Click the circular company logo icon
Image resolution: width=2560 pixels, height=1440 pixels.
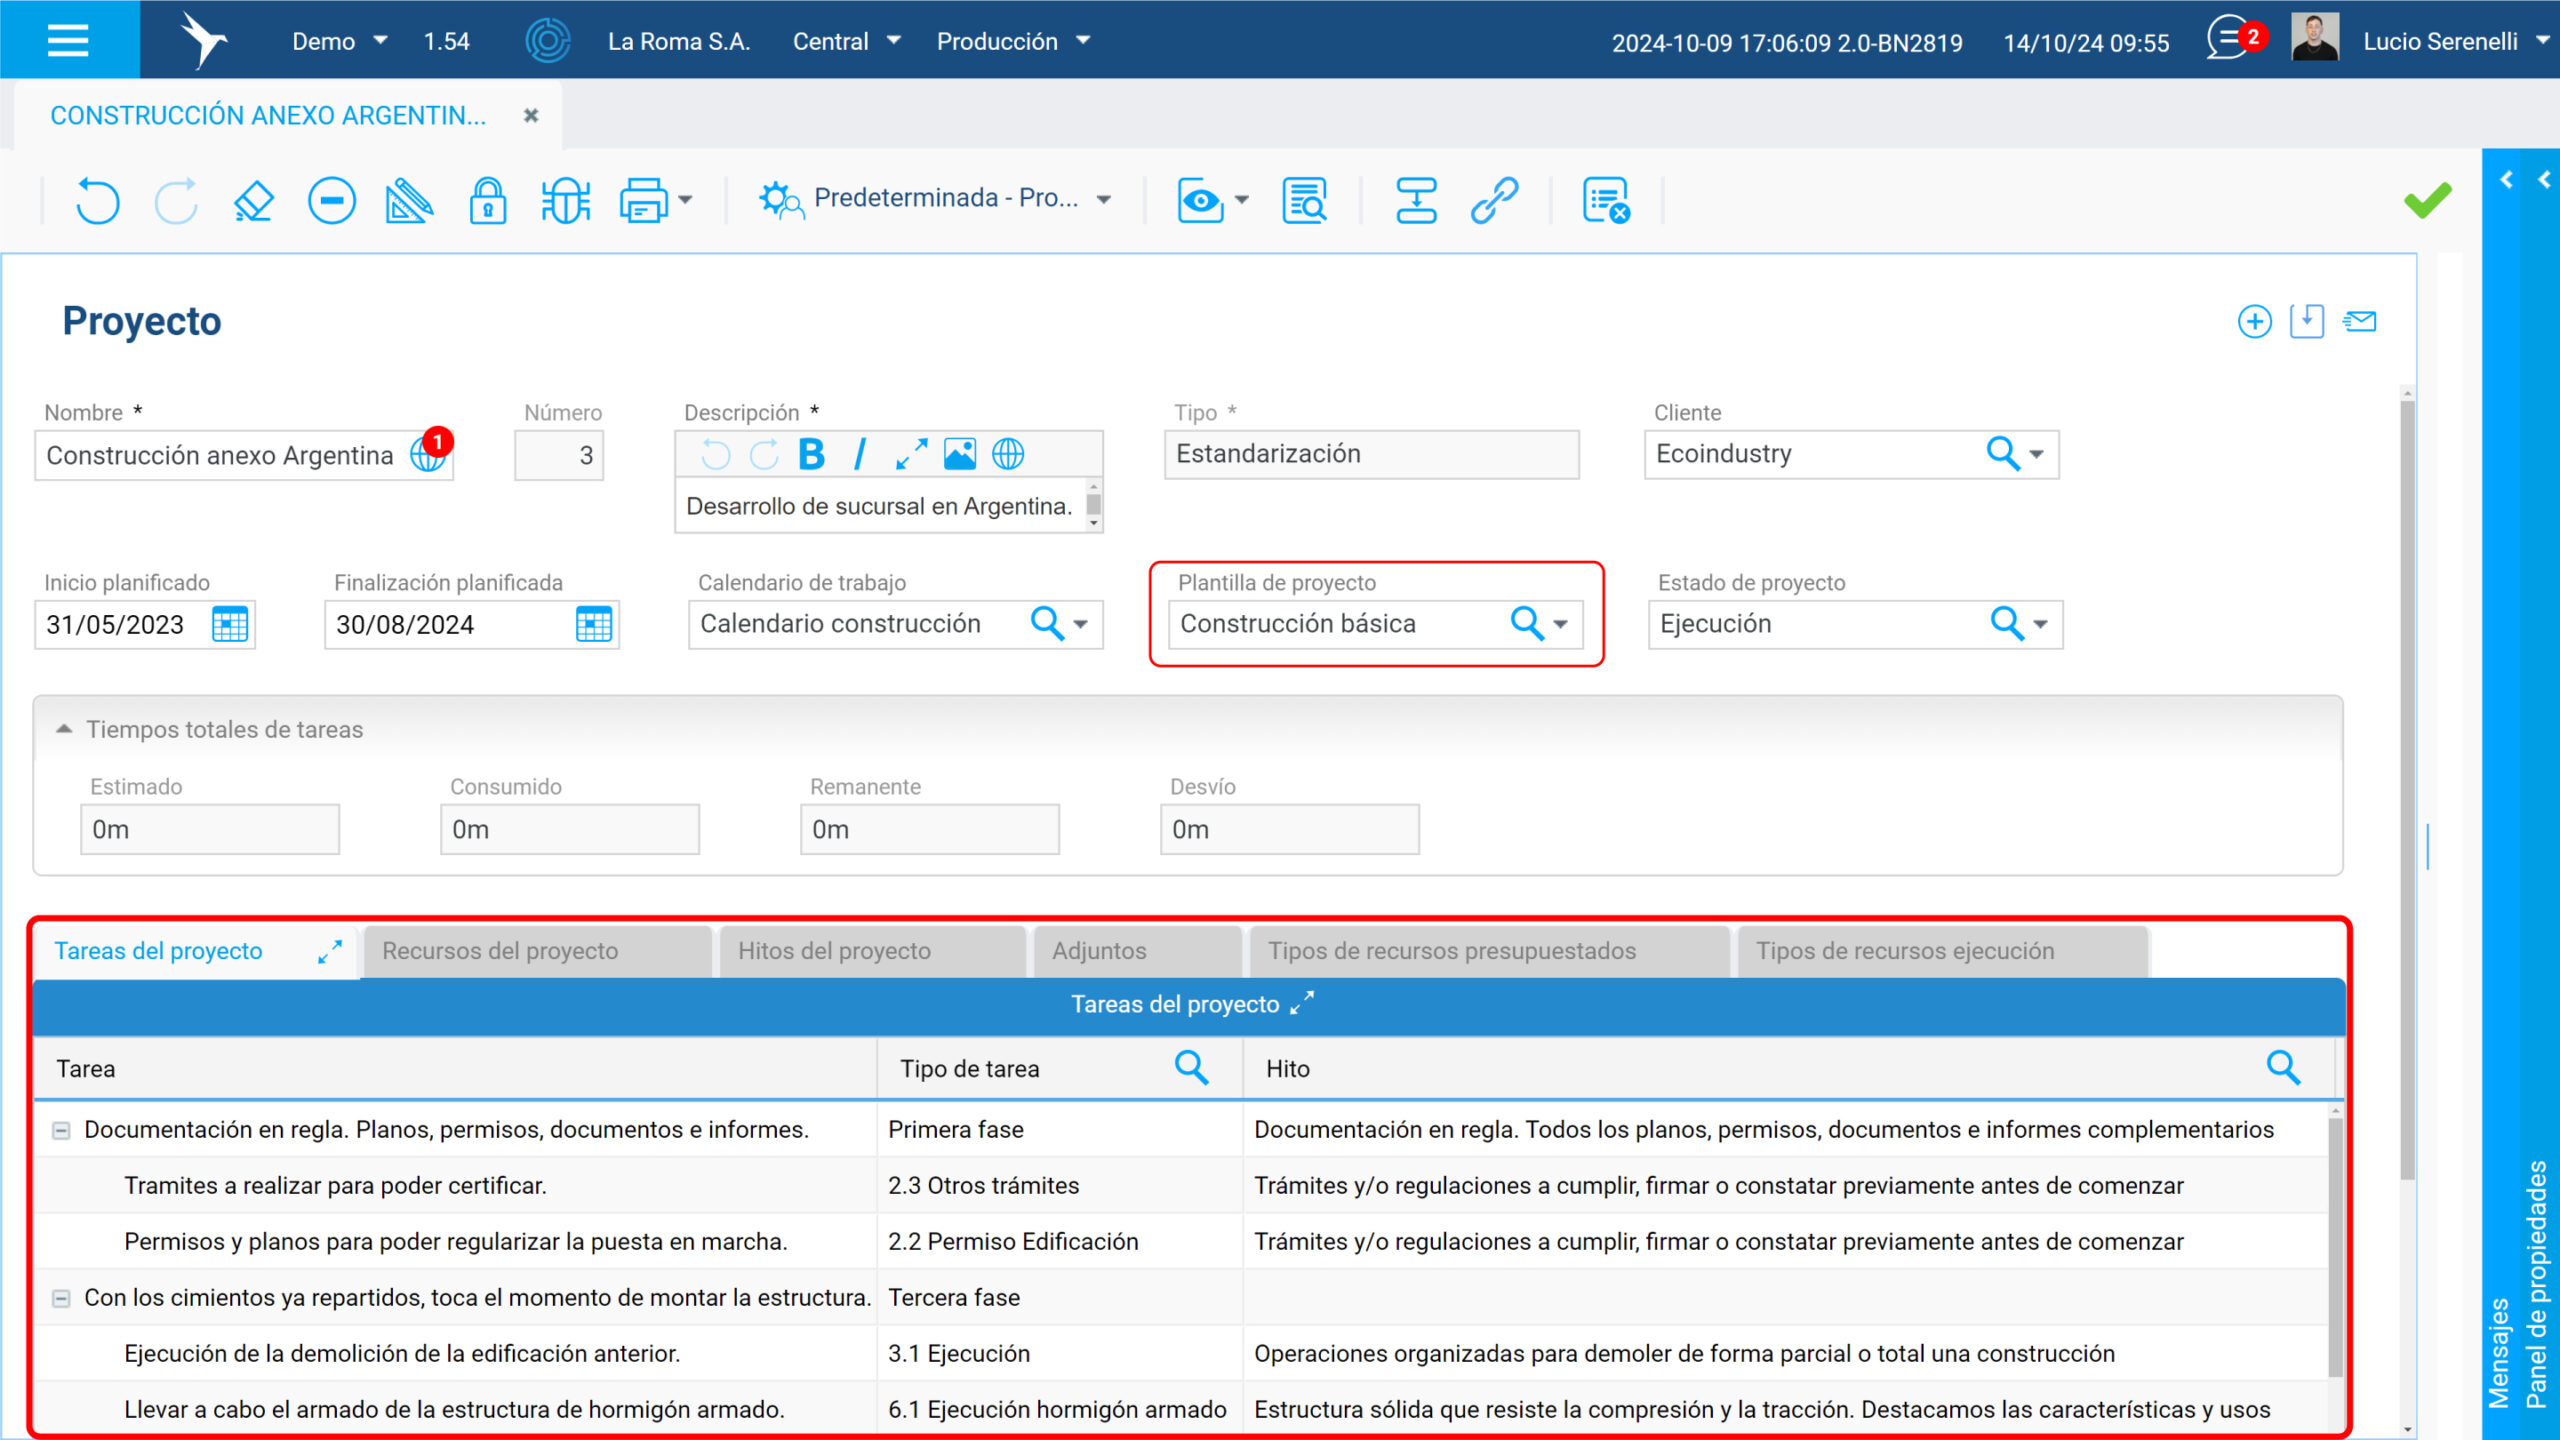(548, 40)
